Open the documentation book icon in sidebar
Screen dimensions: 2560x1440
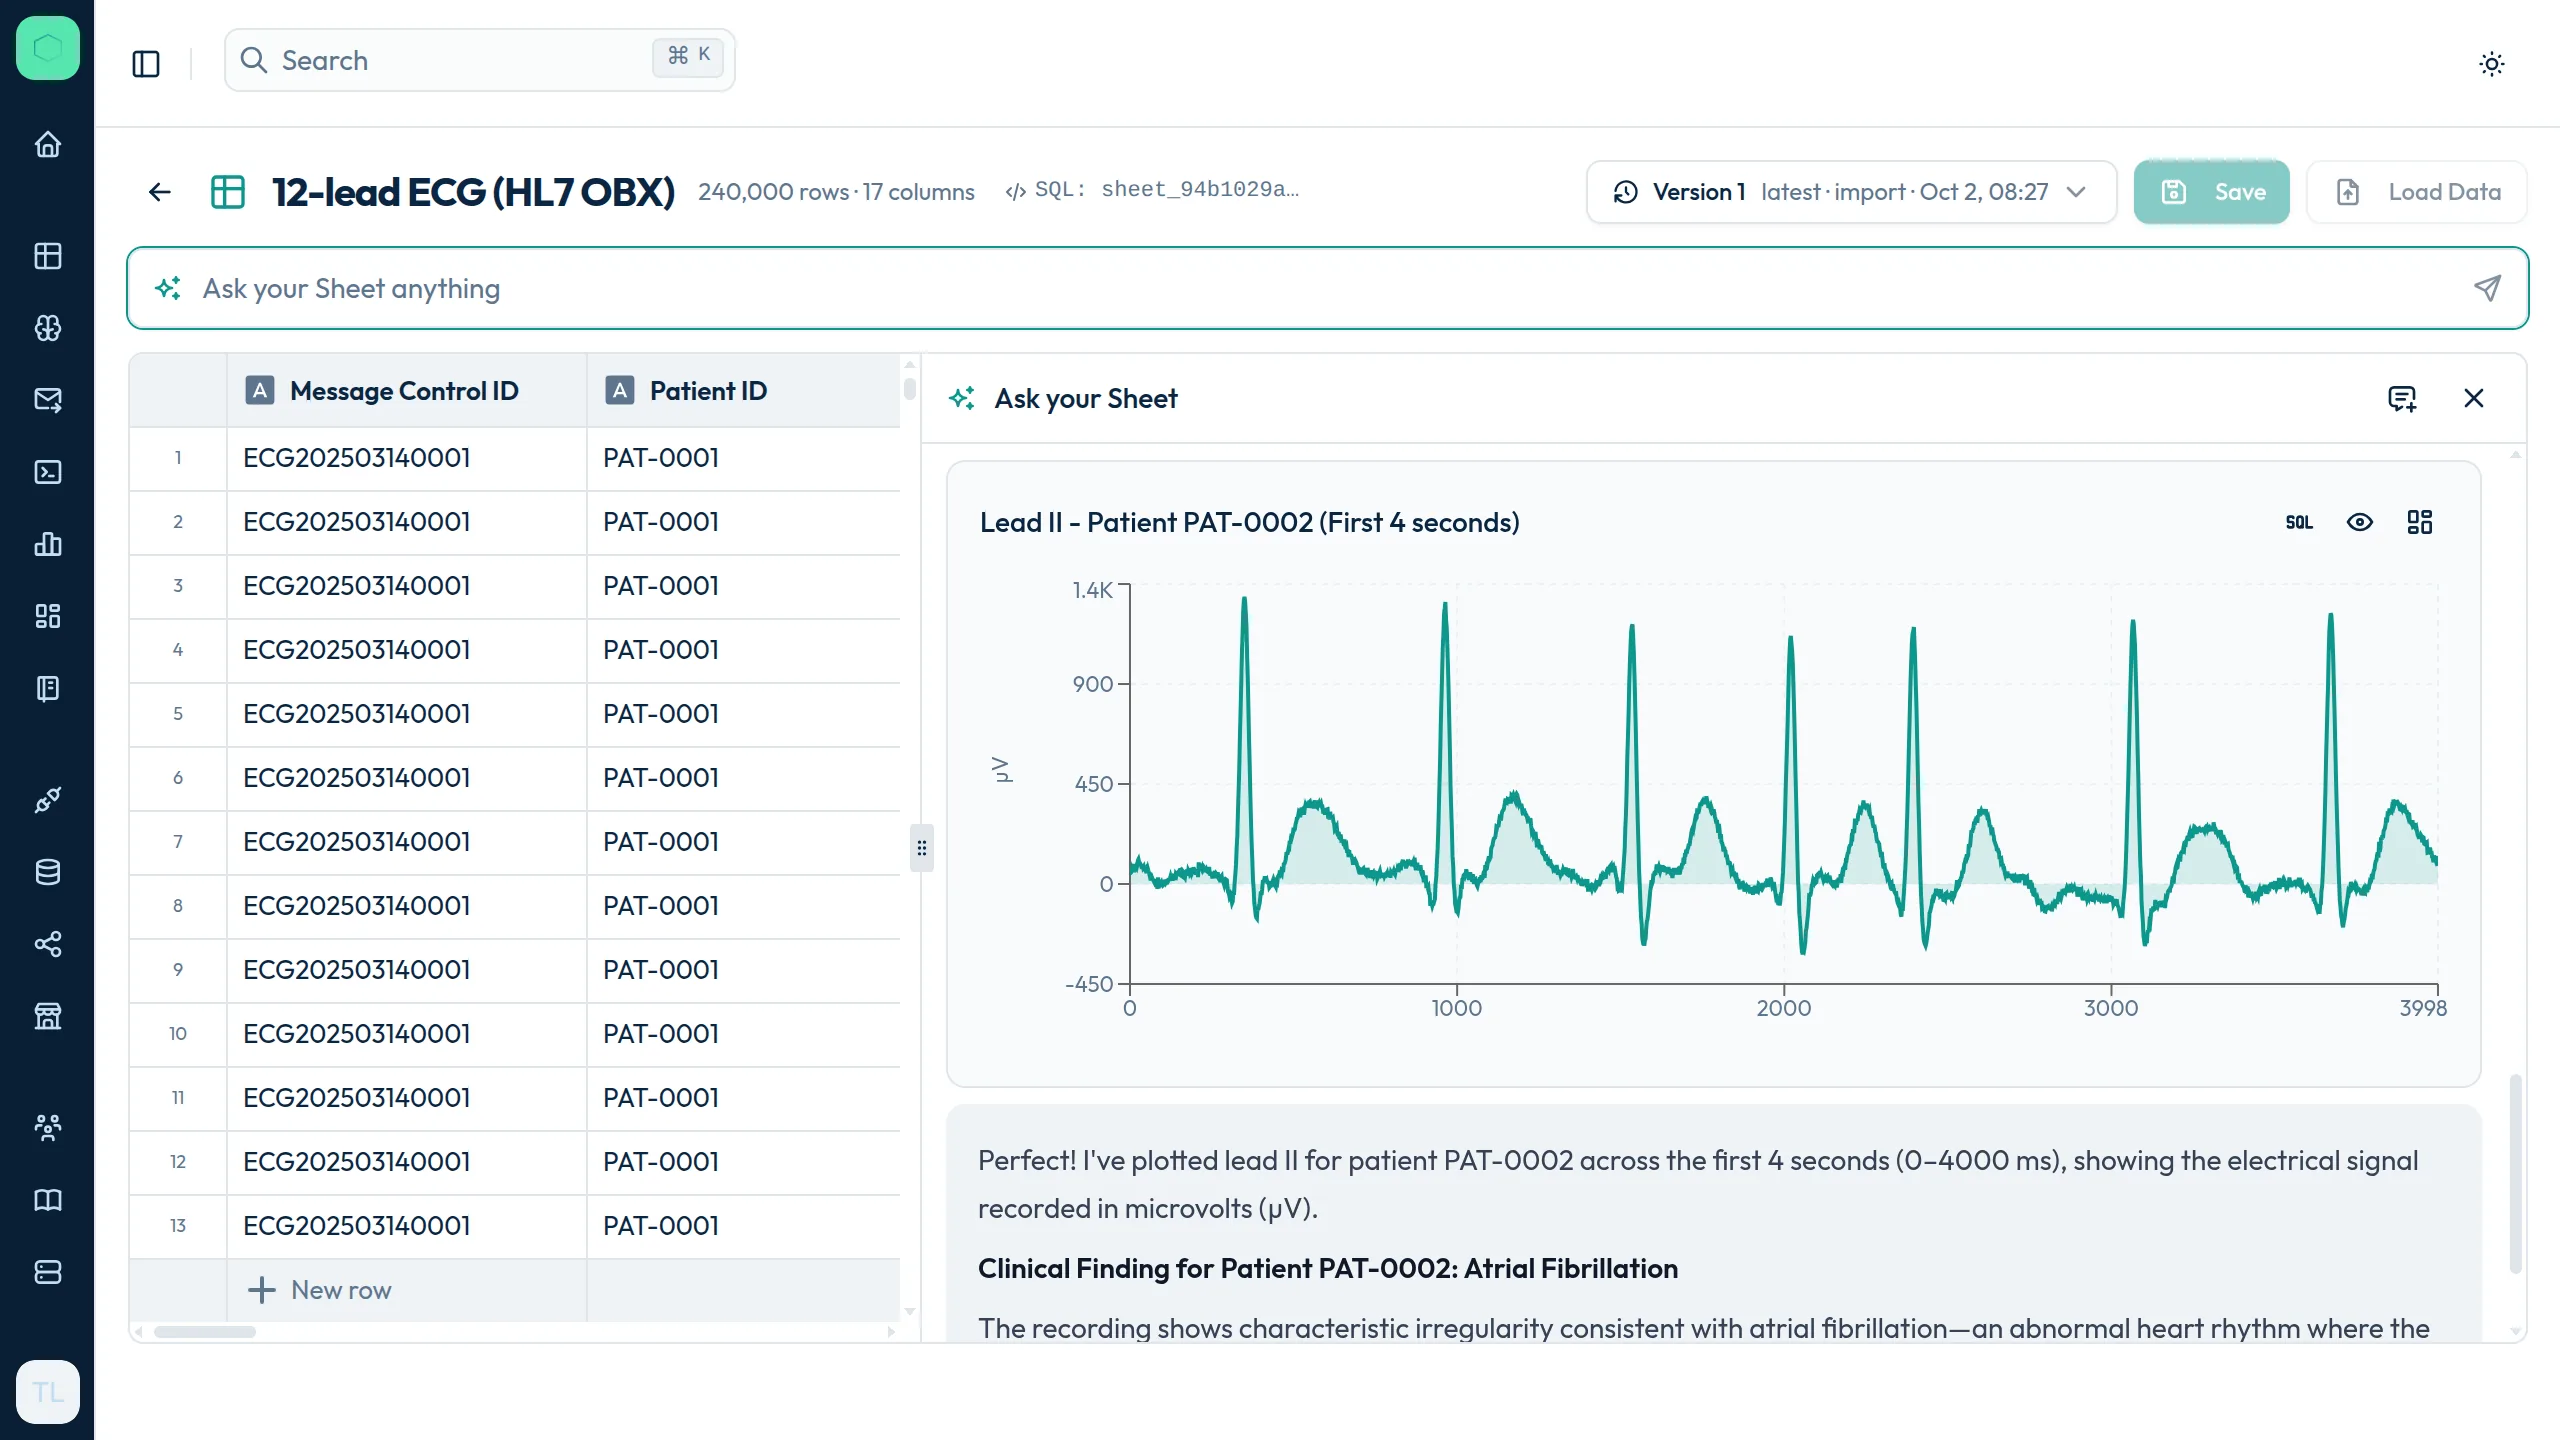(47, 1200)
